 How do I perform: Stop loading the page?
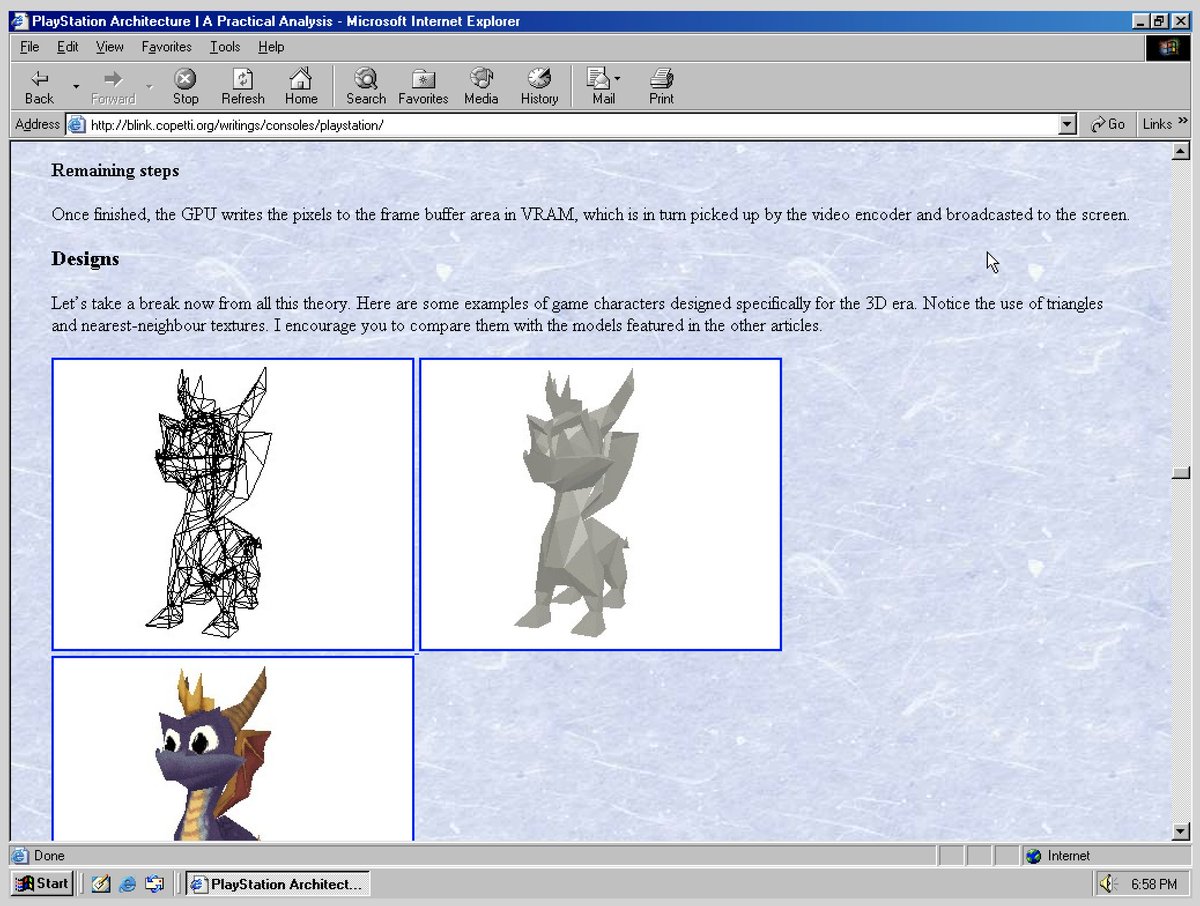(x=185, y=87)
